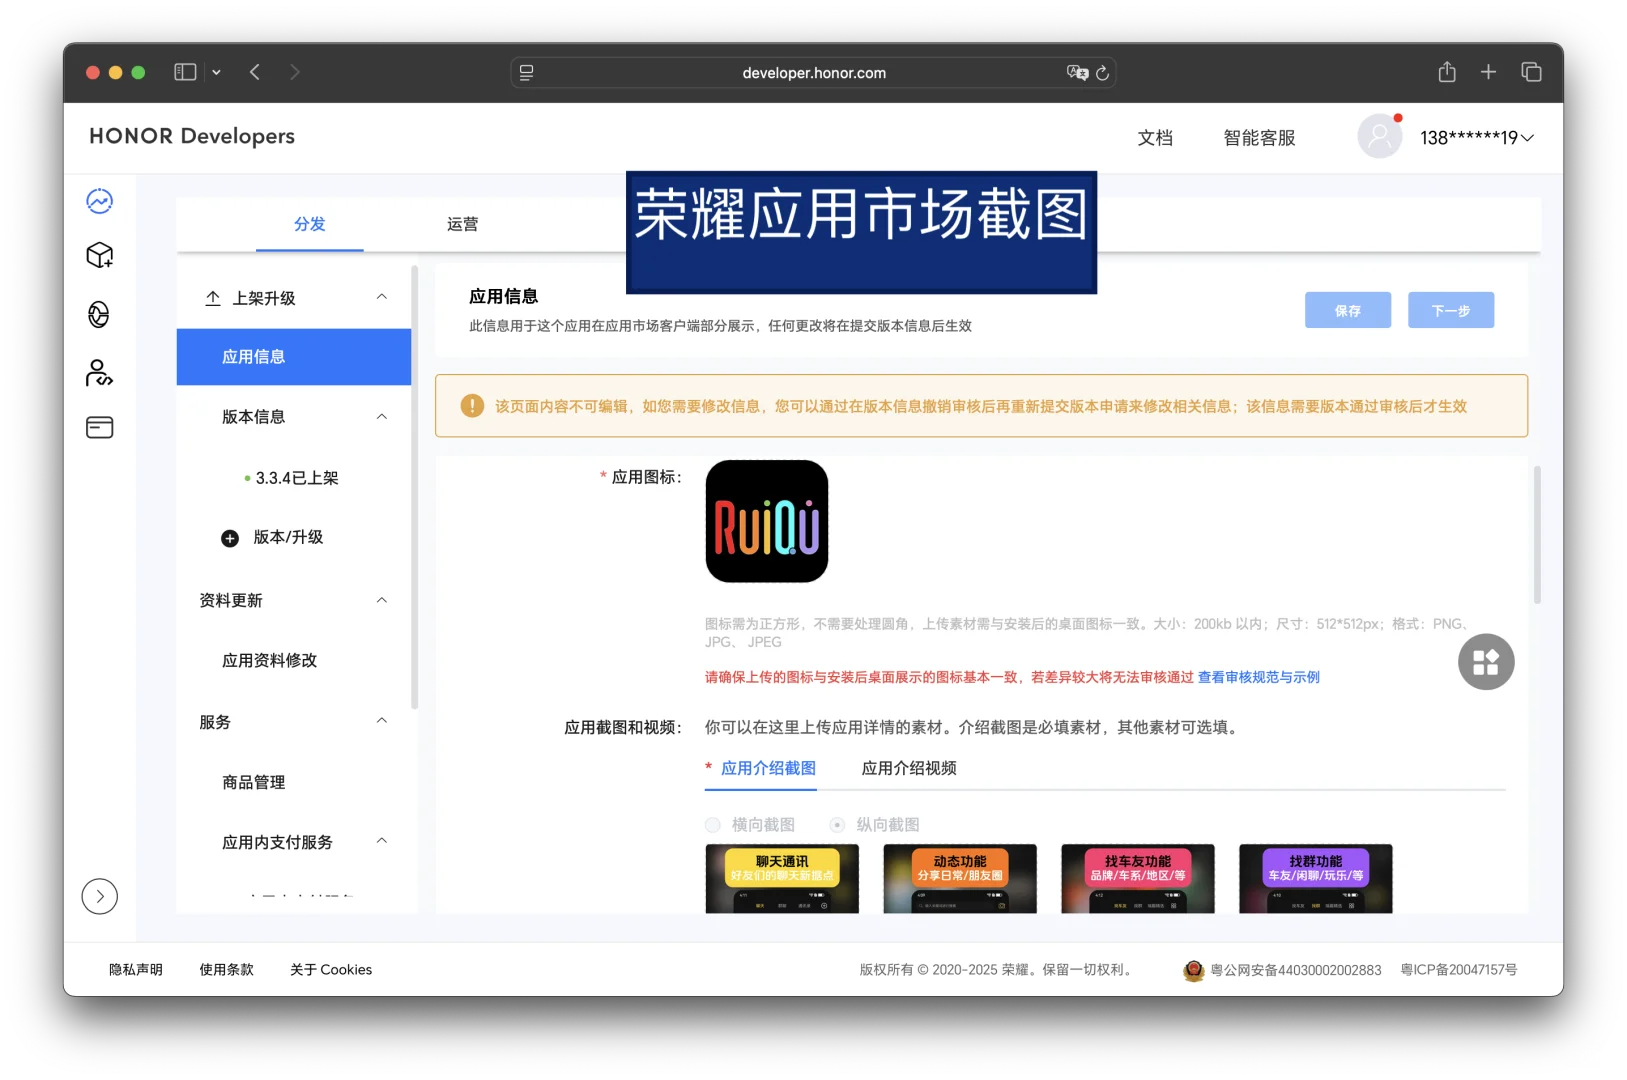Viewport: 1627px width, 1080px height.
Task: Open the cube app management icon
Action: (99, 255)
